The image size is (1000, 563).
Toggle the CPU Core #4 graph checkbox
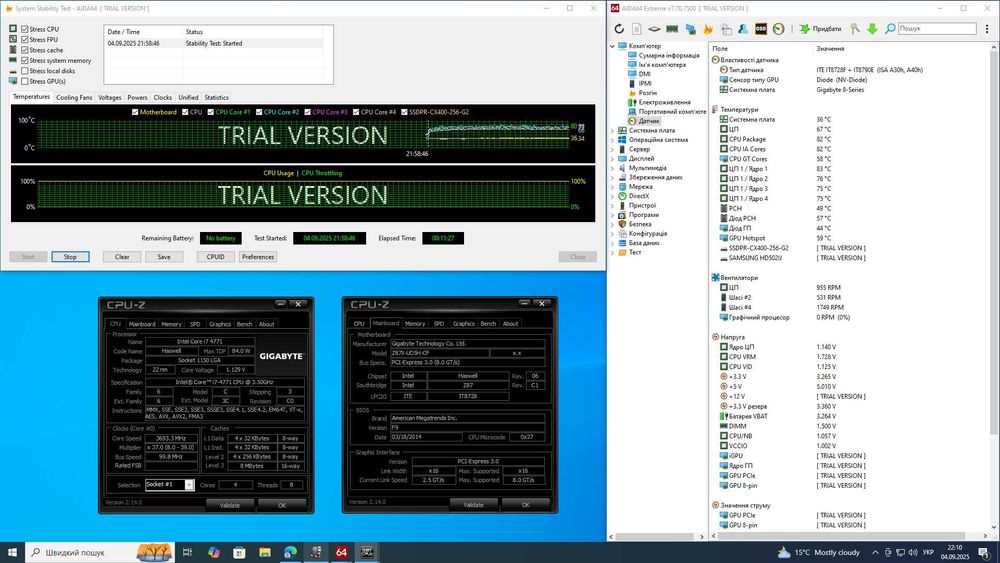355,112
